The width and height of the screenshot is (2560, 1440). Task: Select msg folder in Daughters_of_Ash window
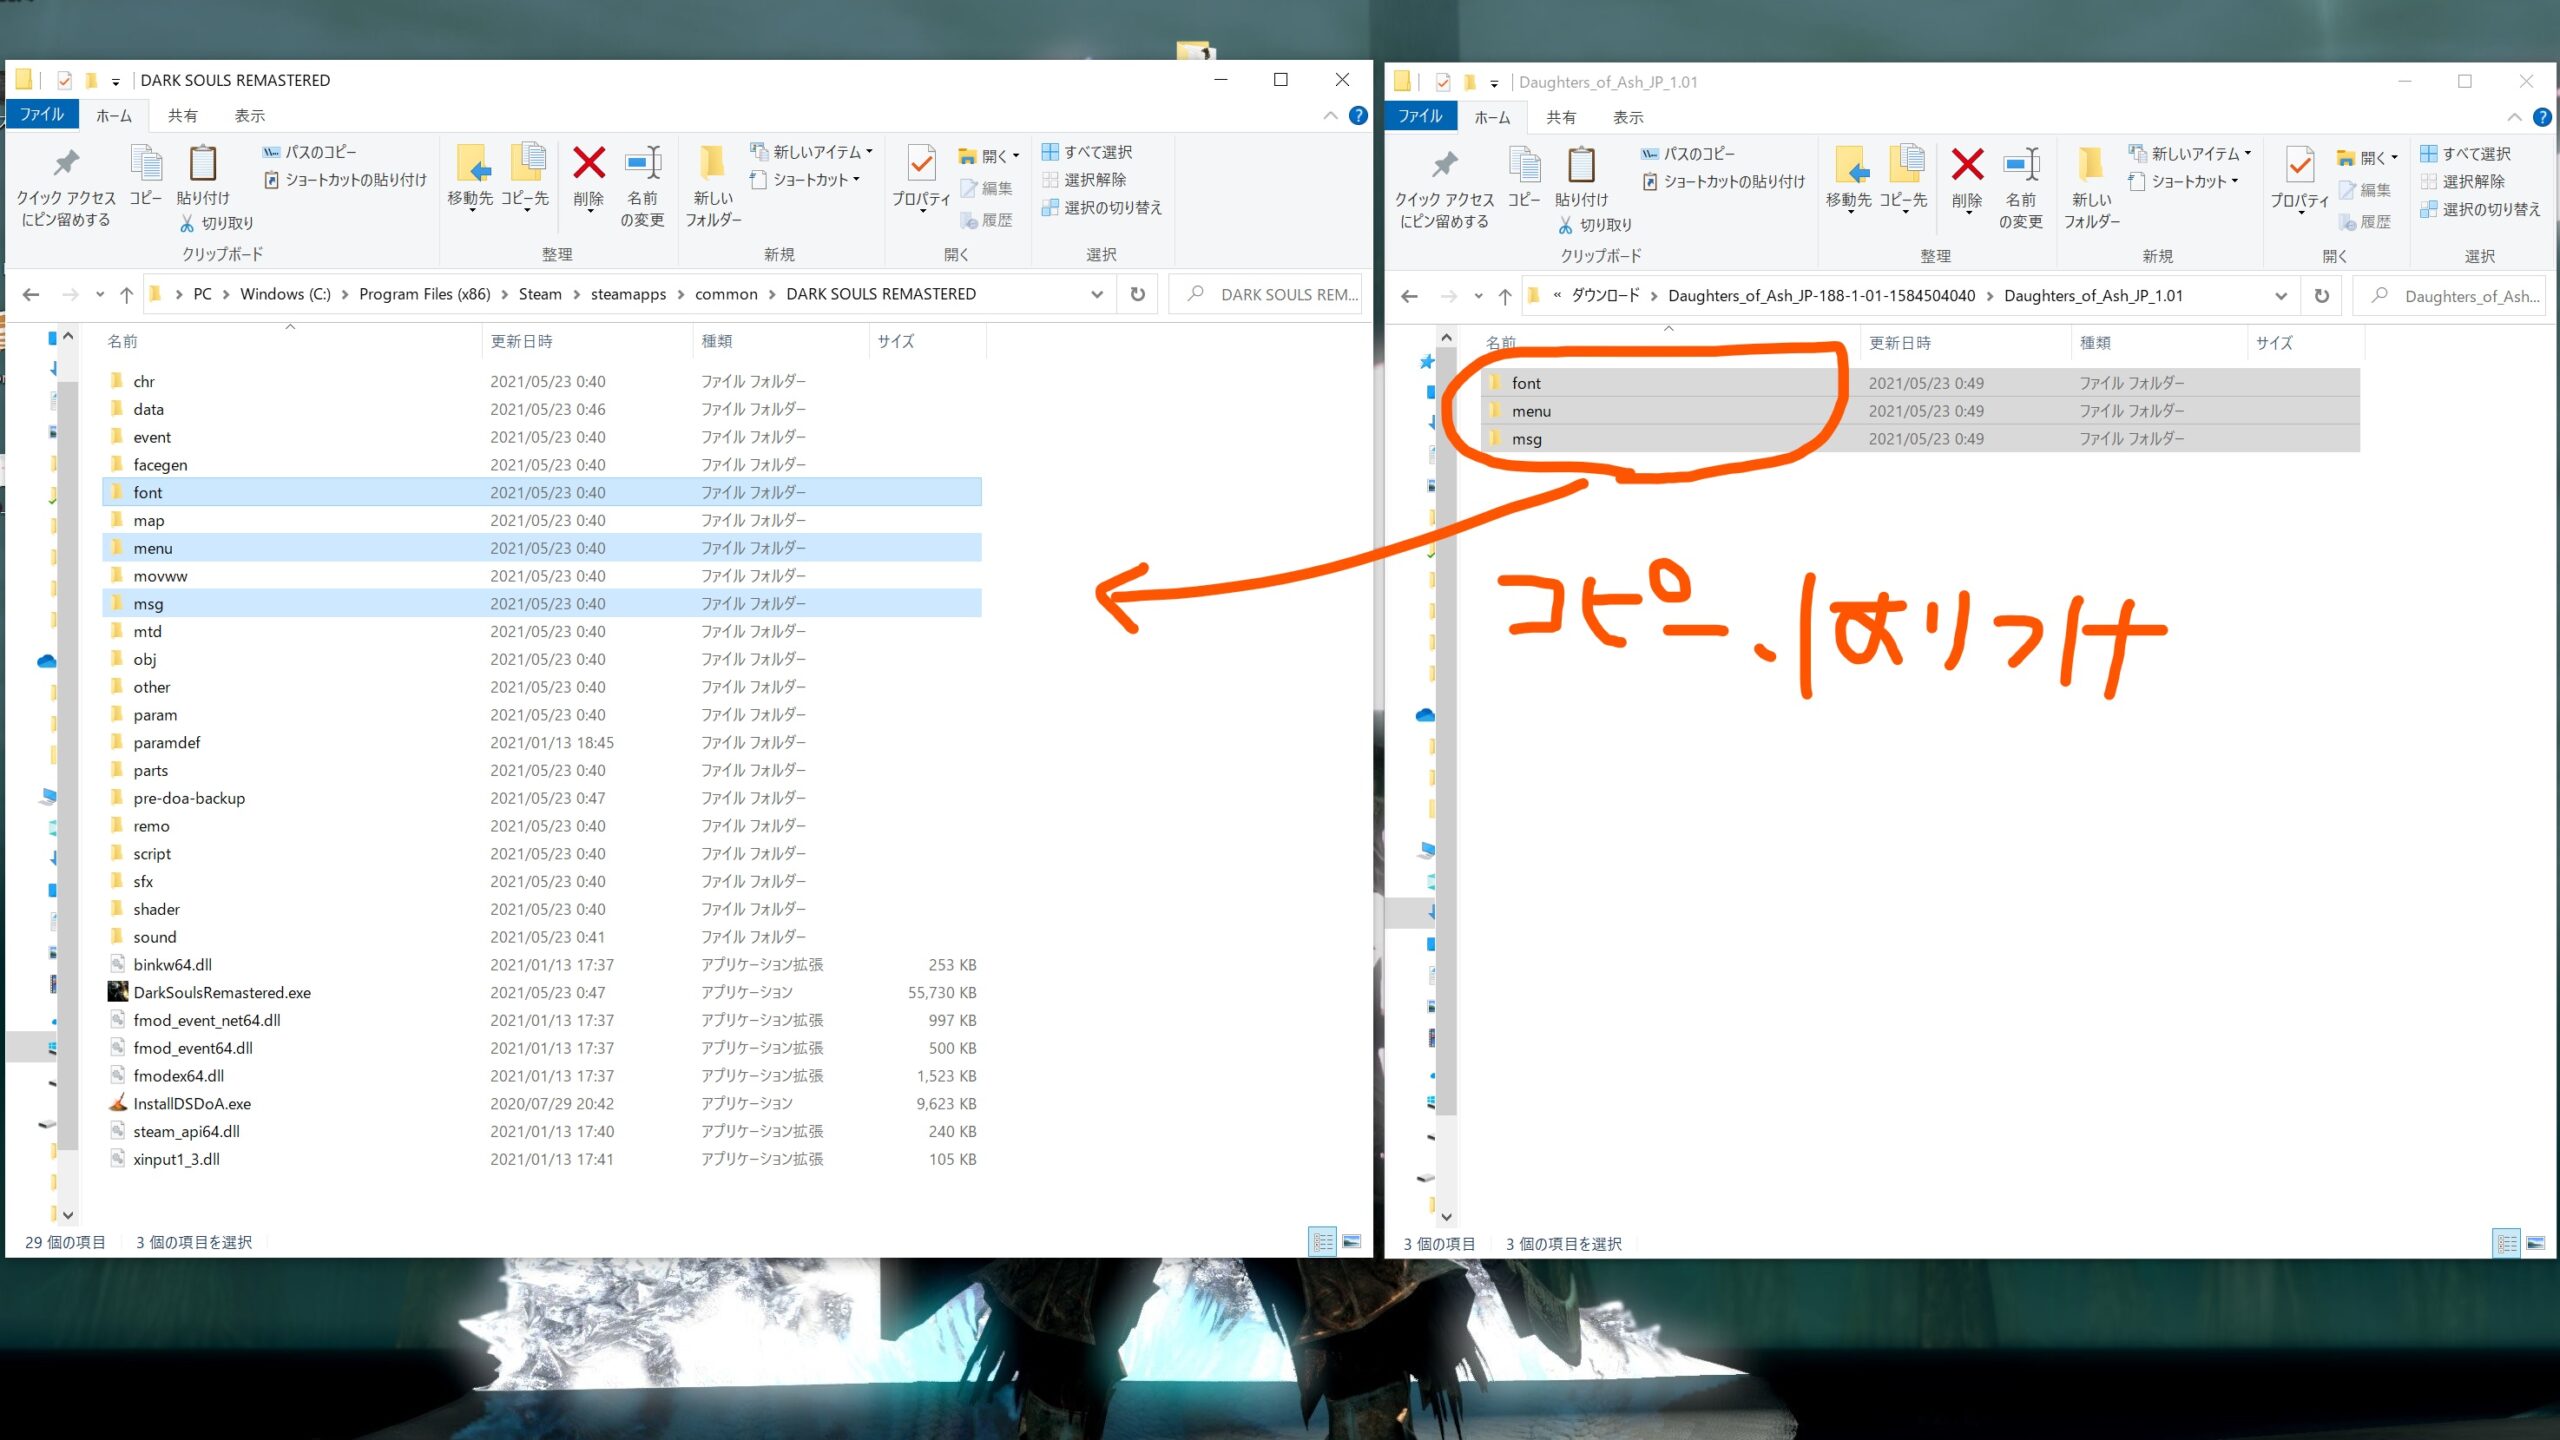tap(1920, 439)
